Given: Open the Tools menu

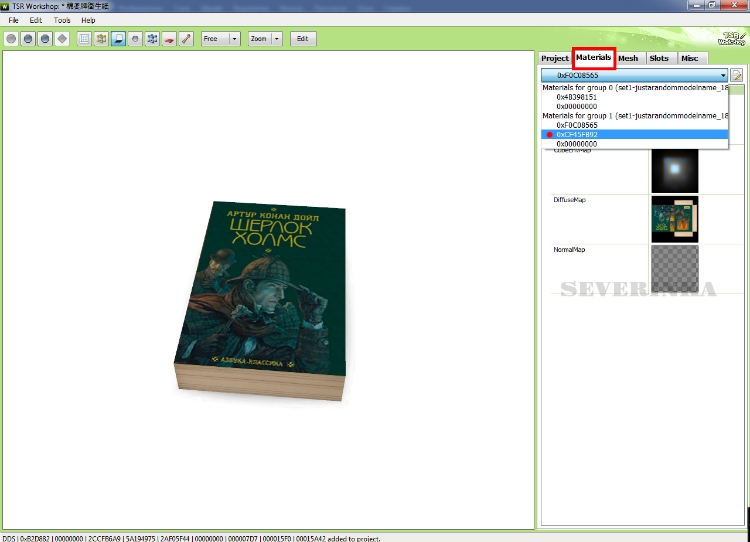Looking at the screenshot, I should point(62,20).
